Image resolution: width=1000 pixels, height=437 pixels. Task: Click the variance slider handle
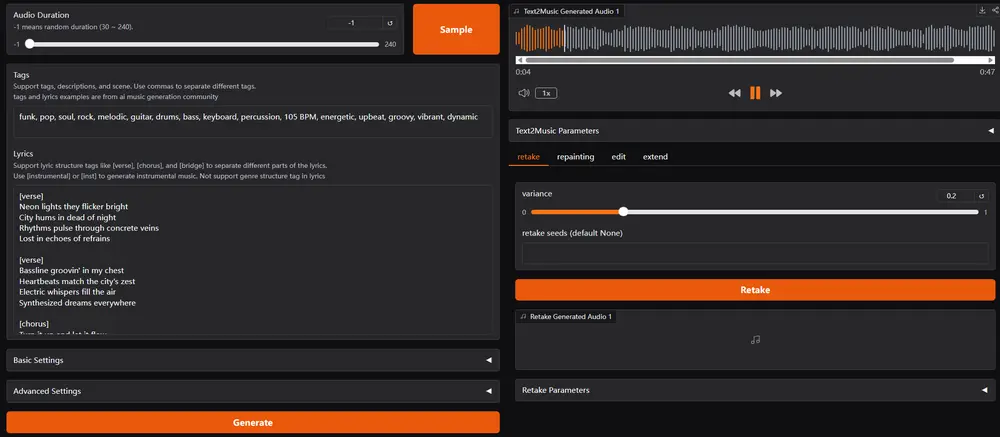pyautogui.click(x=623, y=212)
